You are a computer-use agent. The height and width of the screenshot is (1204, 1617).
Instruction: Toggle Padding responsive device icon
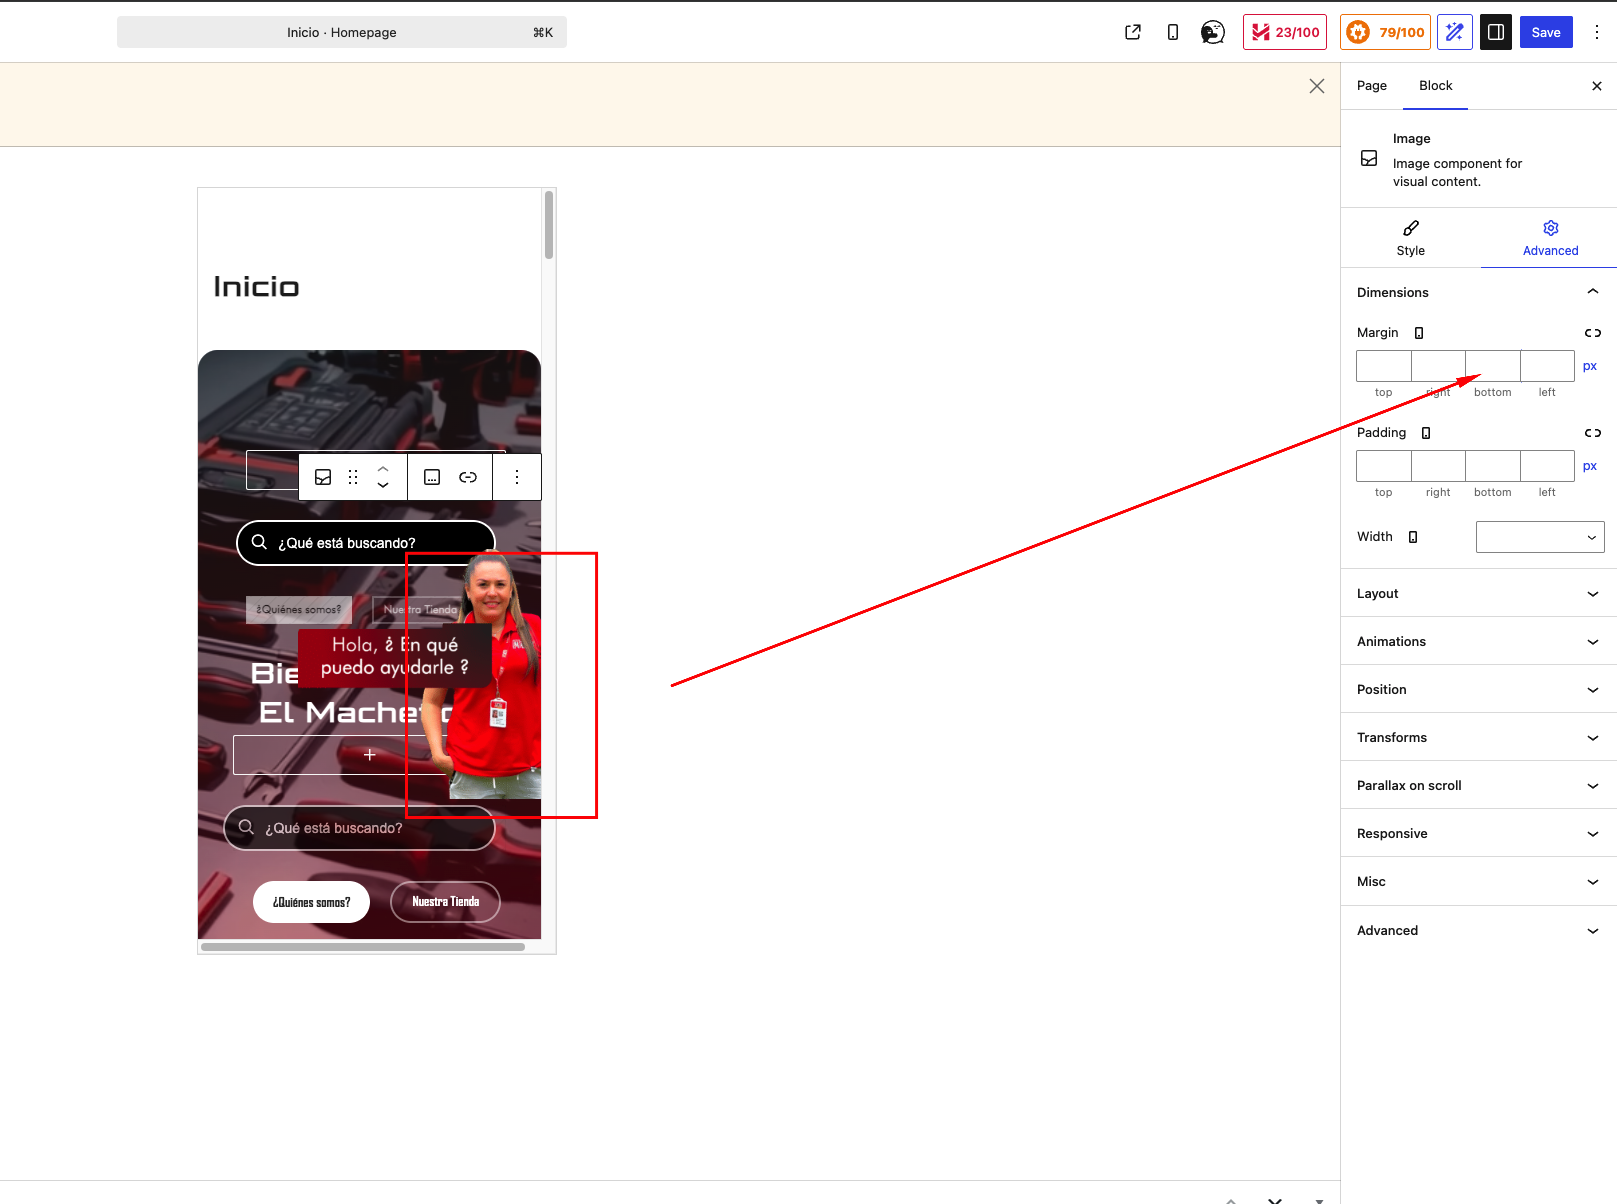point(1426,433)
